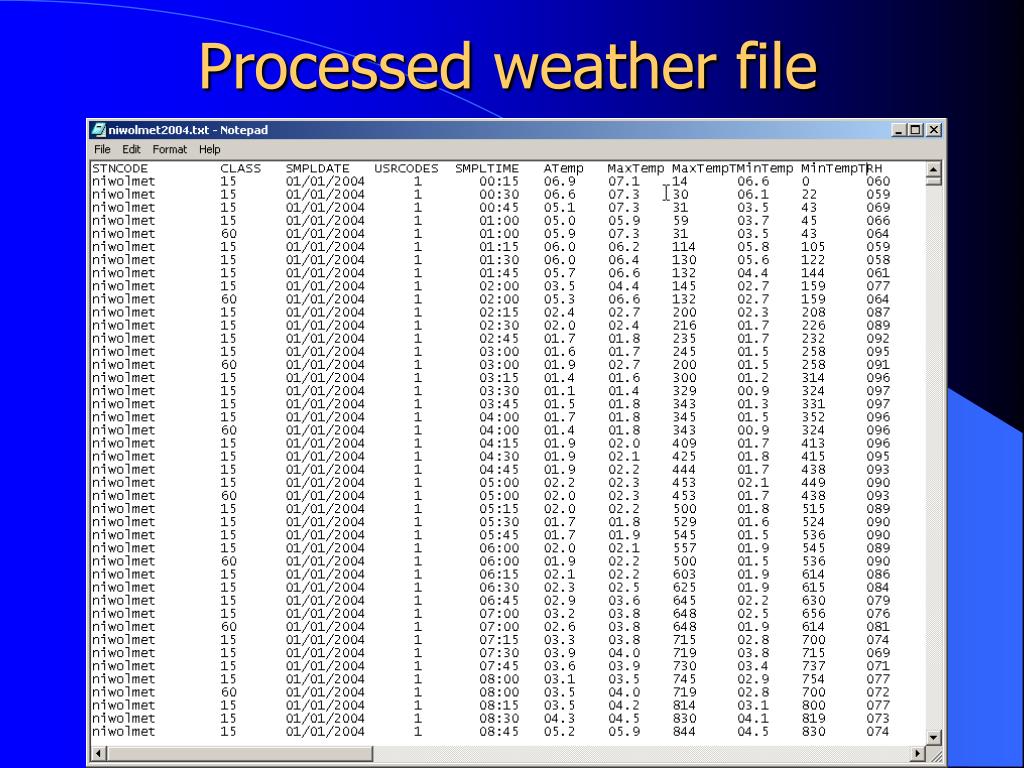
Task: Click the time value 06:45
Action: pyautogui.click(x=499, y=601)
